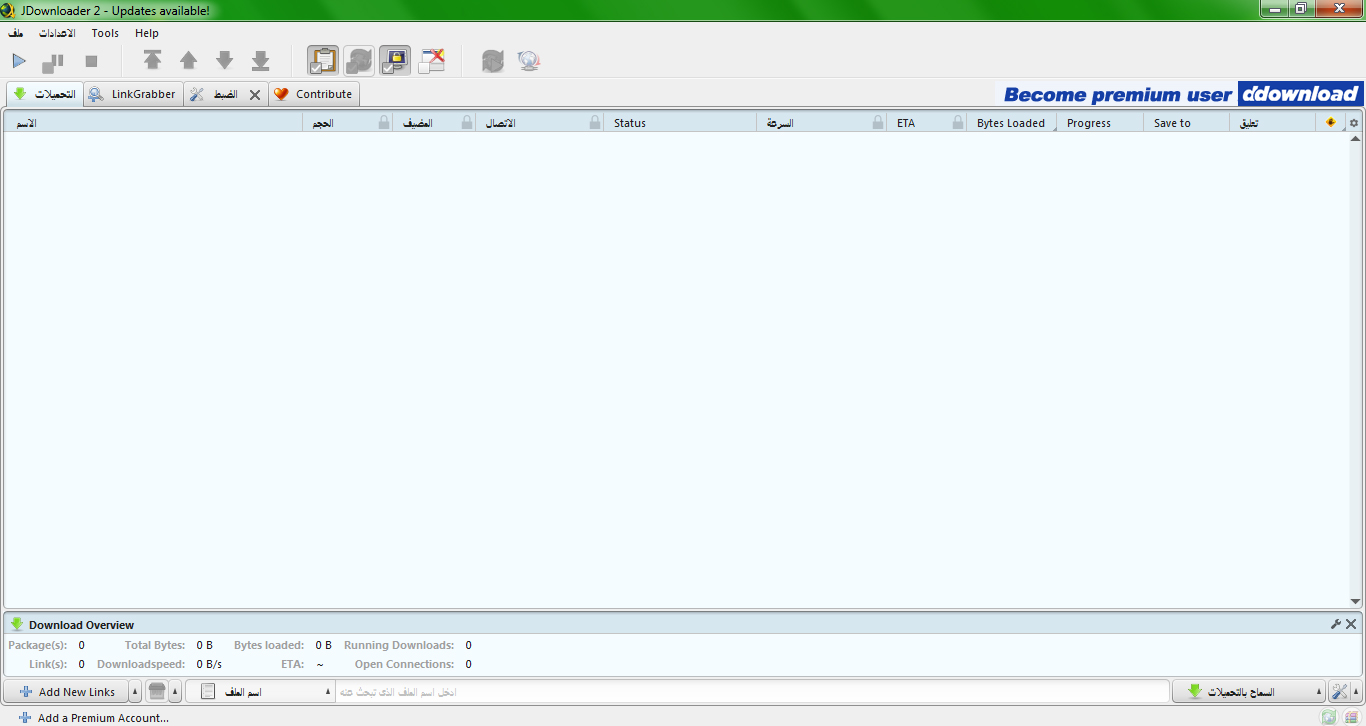Viewport: 1366px width, 726px height.
Task: Toggle the auto reconnect toolbar button
Action: tap(359, 61)
